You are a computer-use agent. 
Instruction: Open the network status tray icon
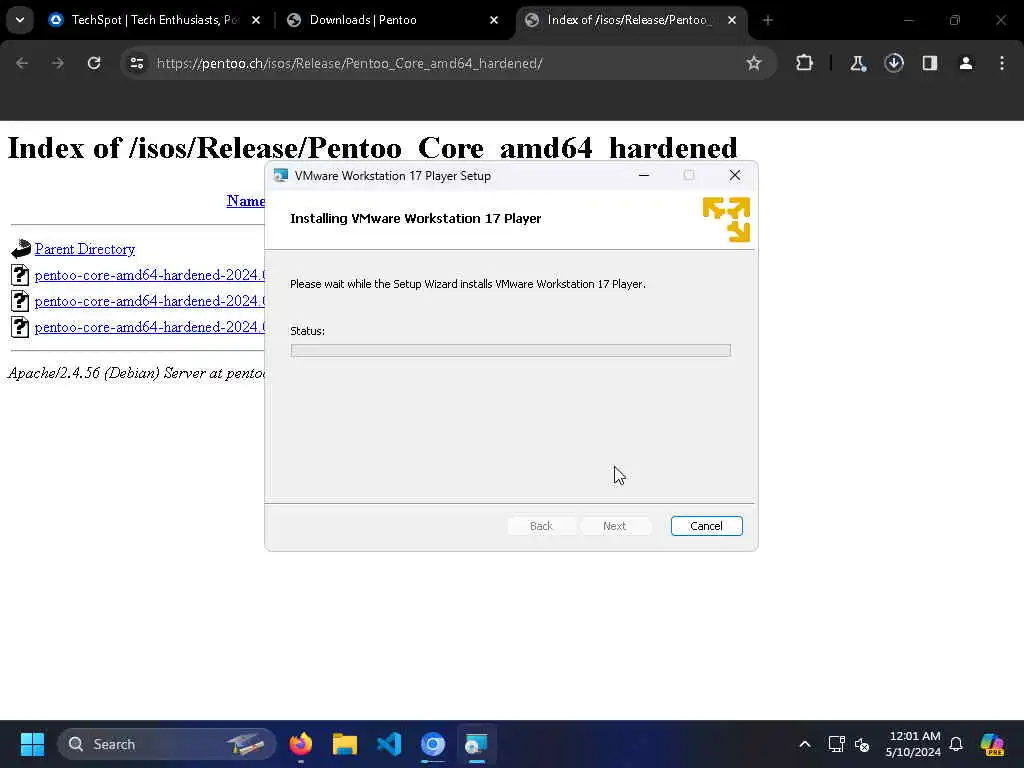click(x=836, y=744)
